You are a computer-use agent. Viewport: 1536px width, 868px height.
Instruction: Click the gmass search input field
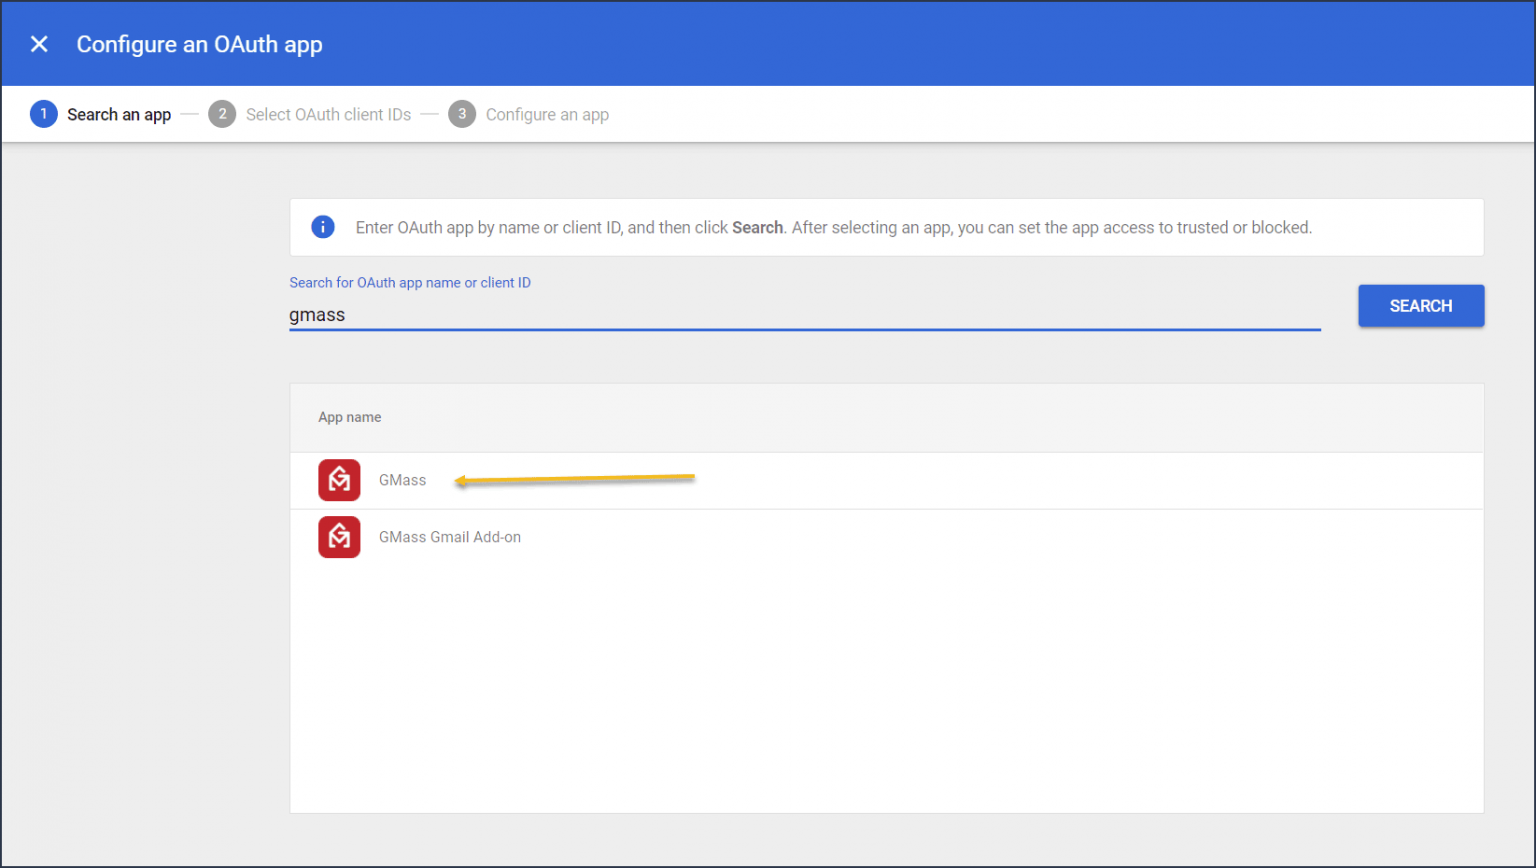[x=700, y=314]
